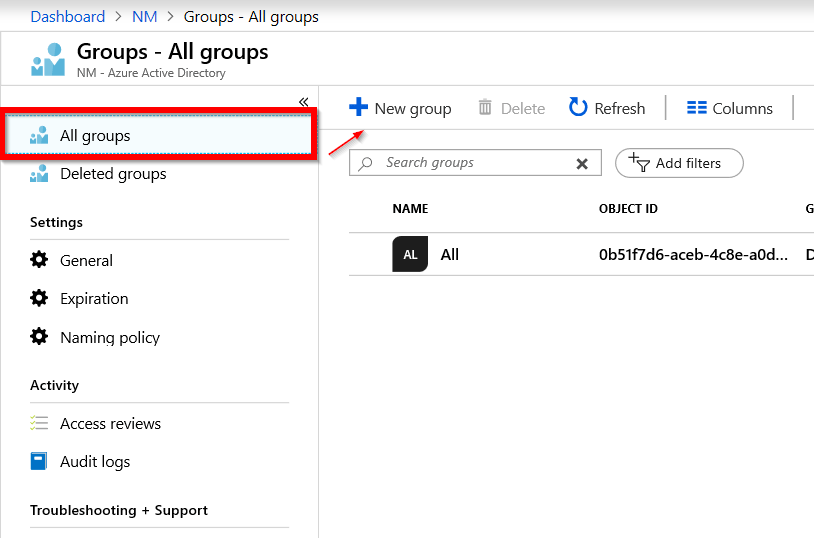This screenshot has height=538, width=814.
Task: Select All groups in sidebar
Action: coord(95,136)
